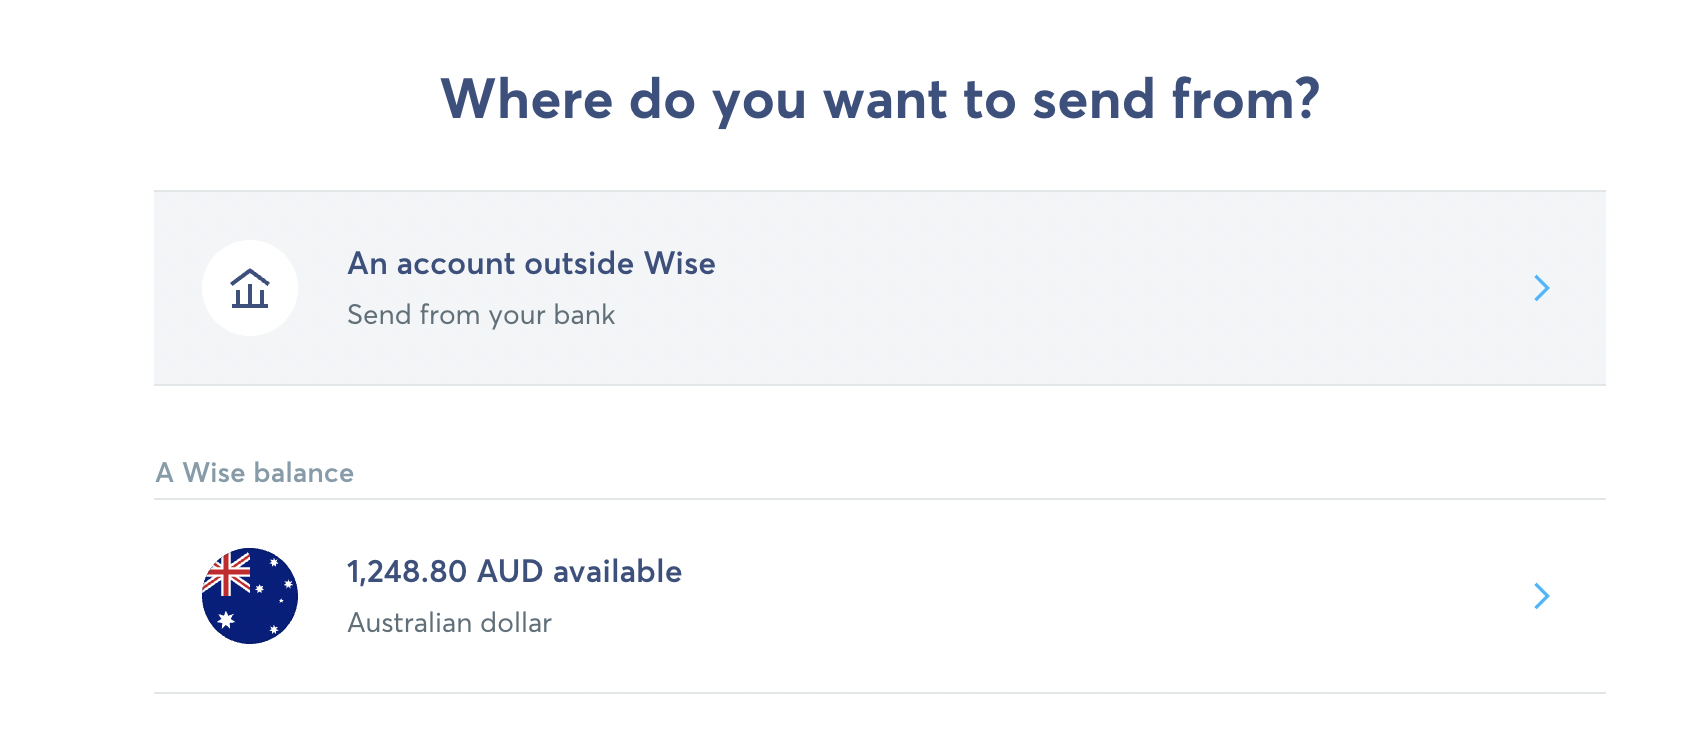Click the Australian flag icon
Screen dimensions: 1684x746
click(x=250, y=596)
